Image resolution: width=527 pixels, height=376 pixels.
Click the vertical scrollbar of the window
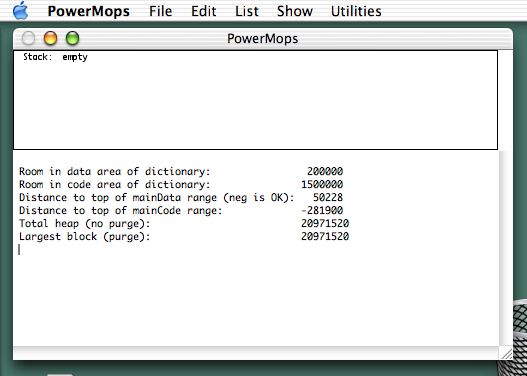505,248
